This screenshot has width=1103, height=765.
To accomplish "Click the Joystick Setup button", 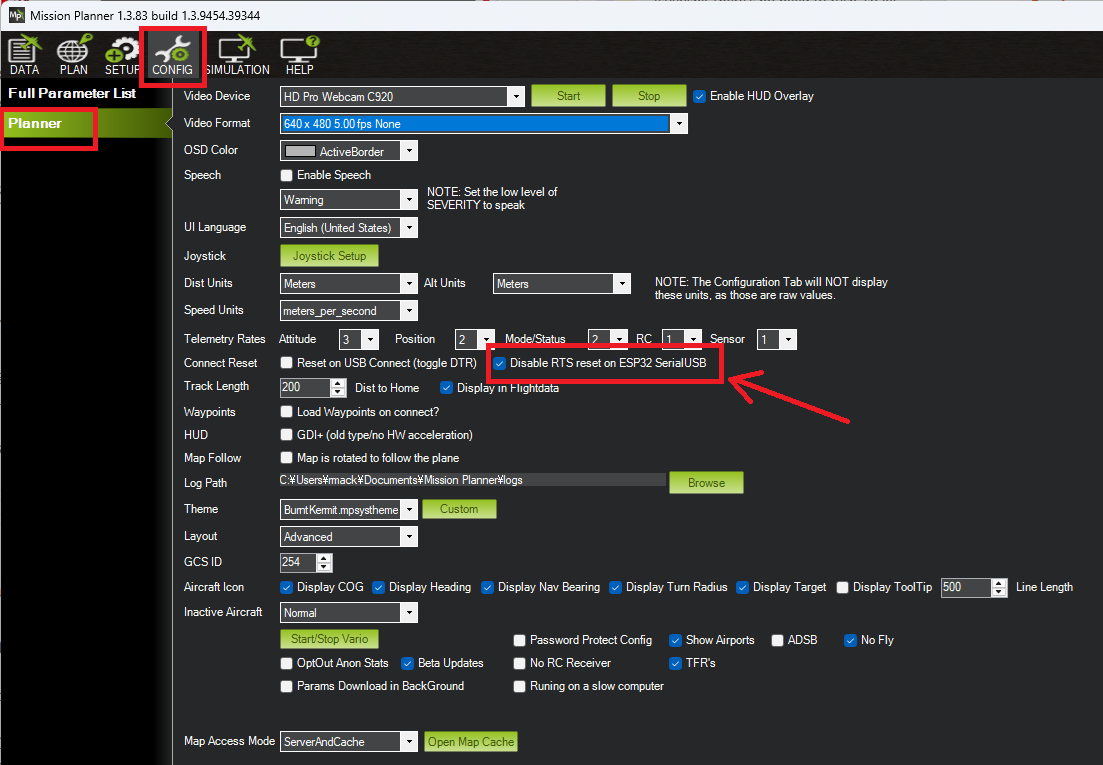I will point(329,256).
